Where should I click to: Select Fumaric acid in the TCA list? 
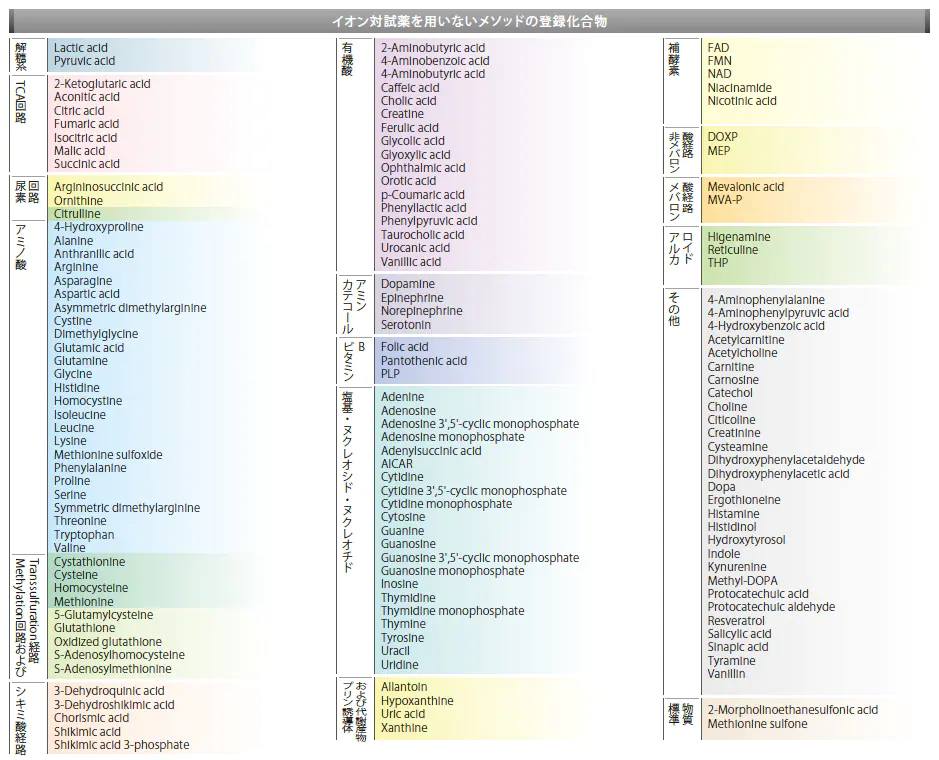click(86, 124)
